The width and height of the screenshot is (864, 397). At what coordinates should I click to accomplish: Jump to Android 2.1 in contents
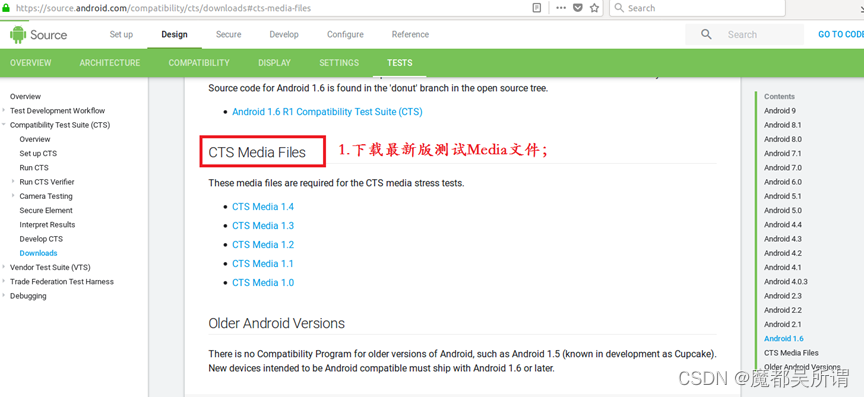point(783,324)
